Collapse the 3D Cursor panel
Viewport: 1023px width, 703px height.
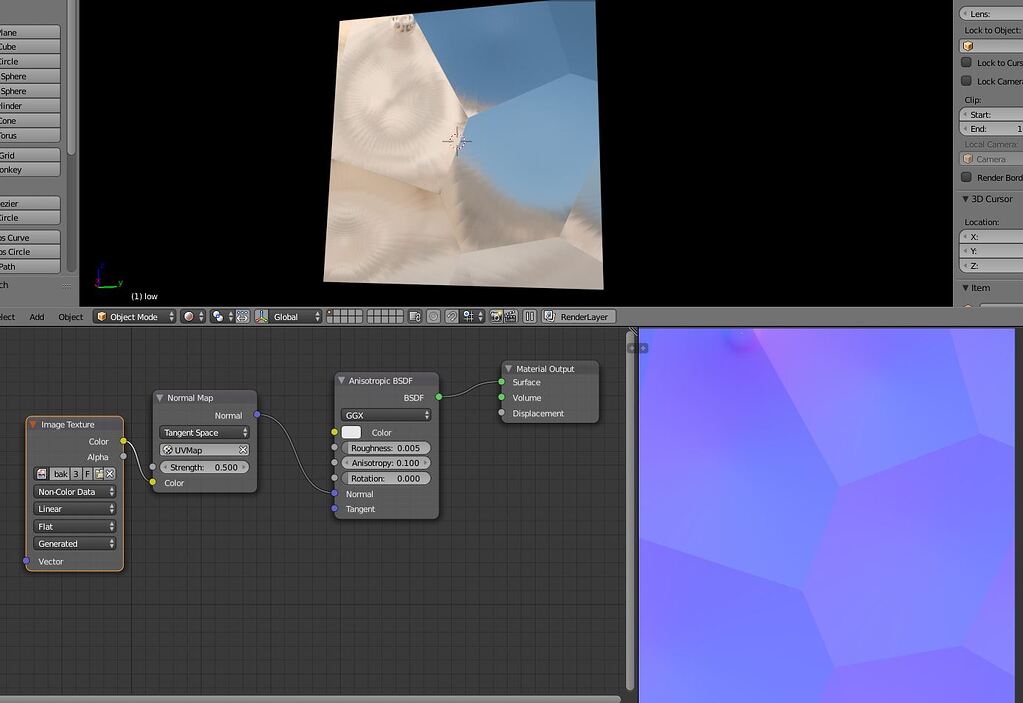click(x=966, y=199)
